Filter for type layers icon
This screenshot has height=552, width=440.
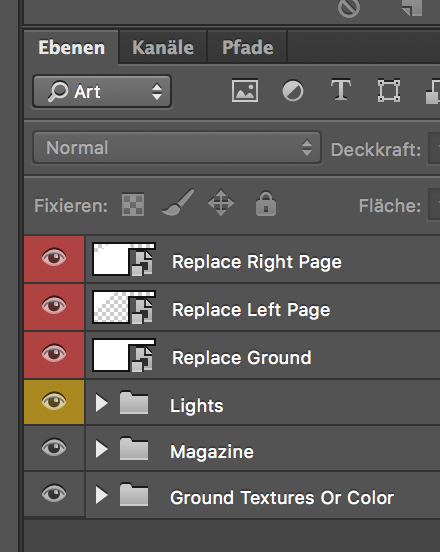tap(341, 90)
